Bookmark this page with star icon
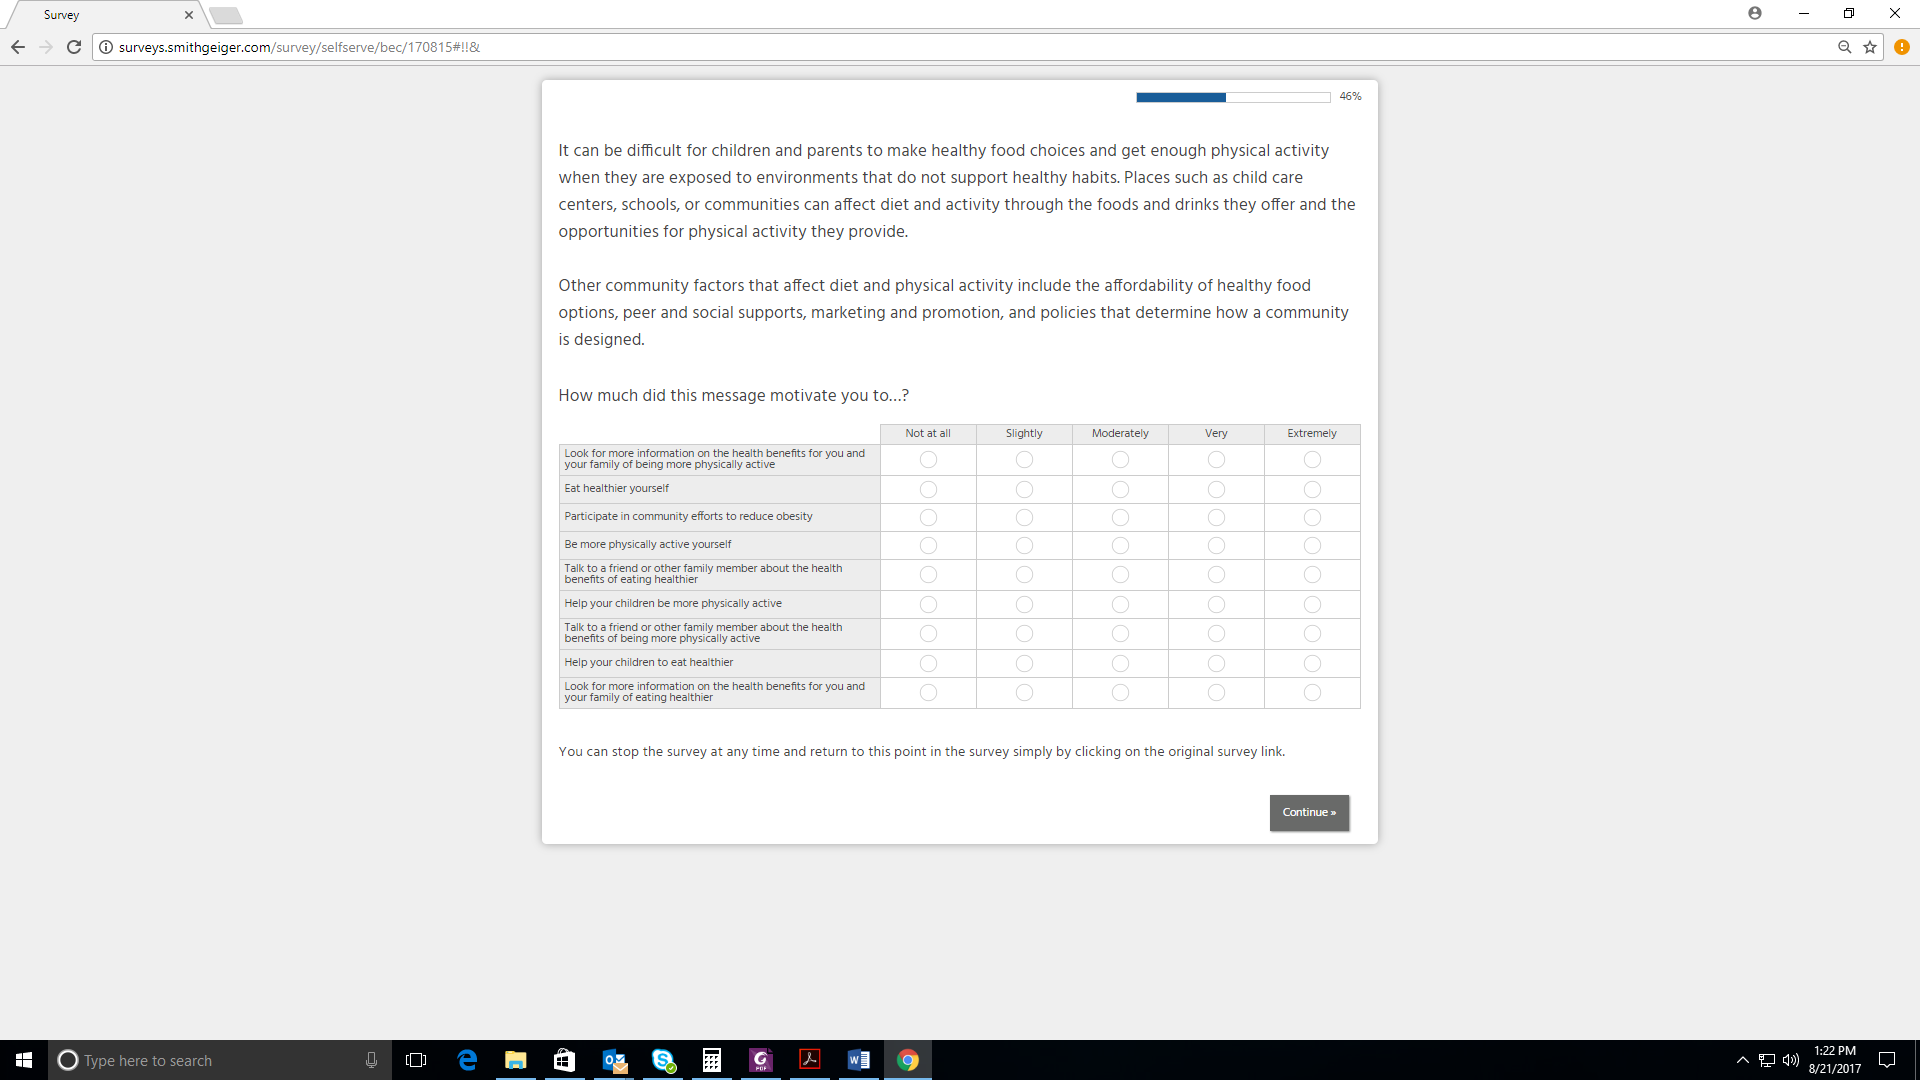Image resolution: width=1920 pixels, height=1080 pixels. click(x=1870, y=47)
